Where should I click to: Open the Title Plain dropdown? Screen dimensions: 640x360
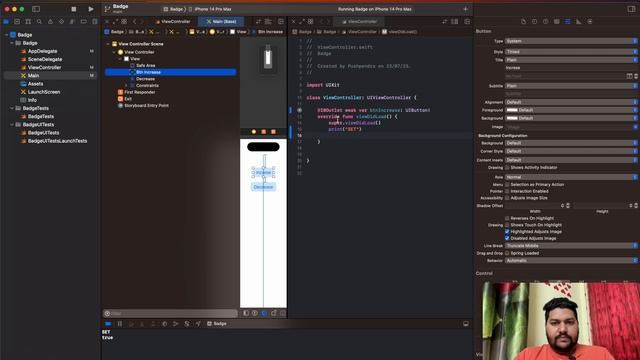click(x=571, y=60)
